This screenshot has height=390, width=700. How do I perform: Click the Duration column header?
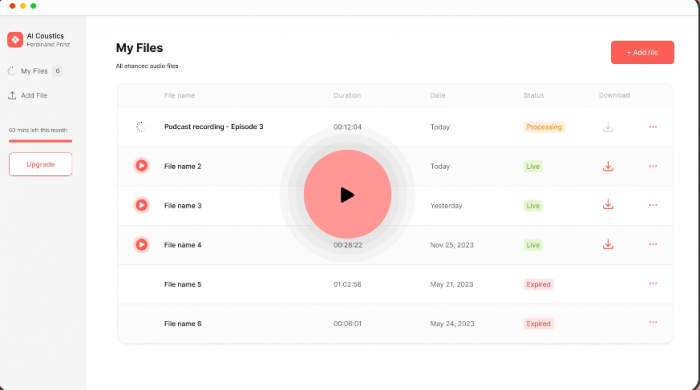pyautogui.click(x=347, y=95)
